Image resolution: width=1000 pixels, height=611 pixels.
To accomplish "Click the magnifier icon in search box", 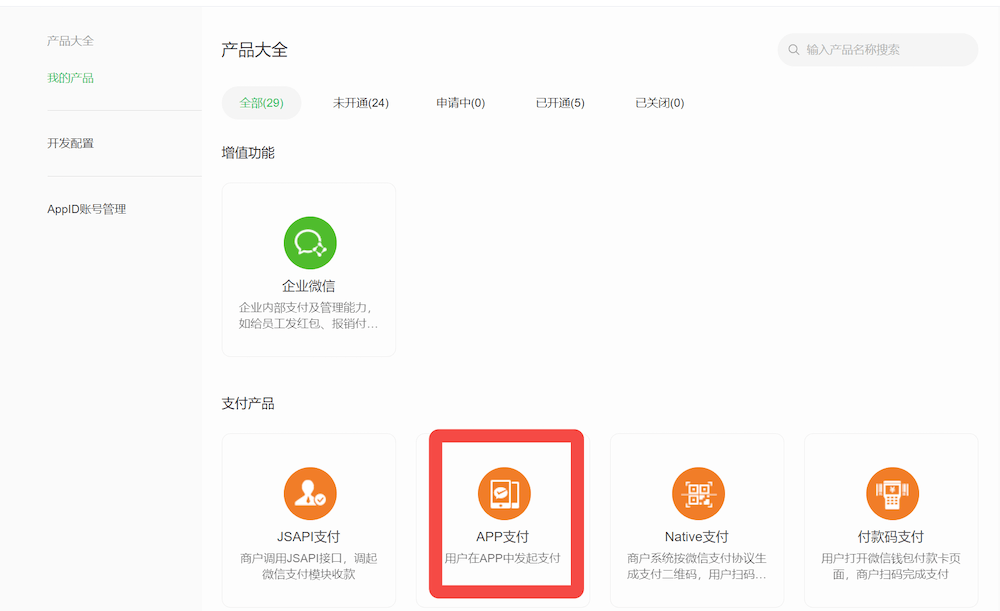I will tap(794, 50).
